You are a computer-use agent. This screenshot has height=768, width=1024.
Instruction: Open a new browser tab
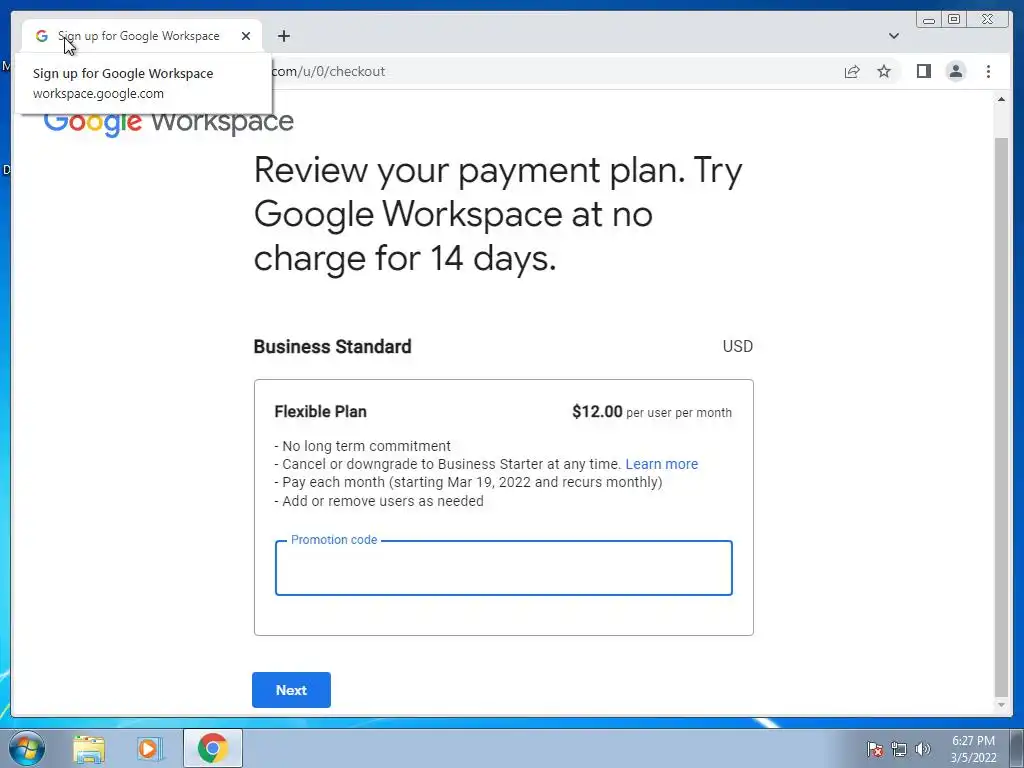(283, 36)
